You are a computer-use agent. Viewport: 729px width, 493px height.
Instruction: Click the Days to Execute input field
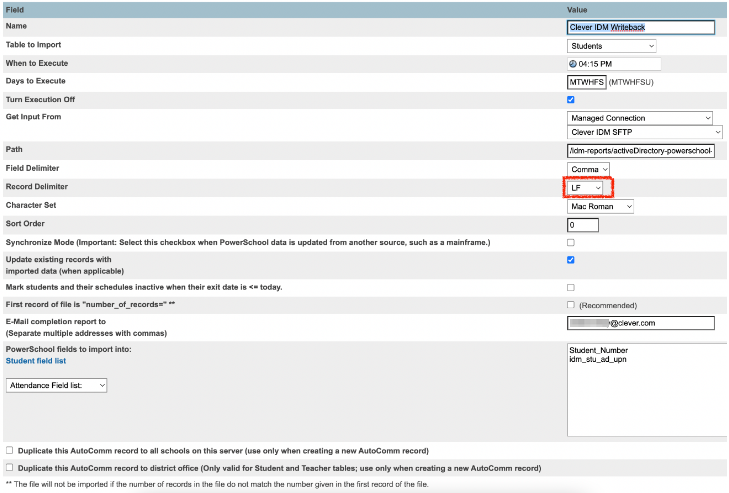(x=586, y=82)
